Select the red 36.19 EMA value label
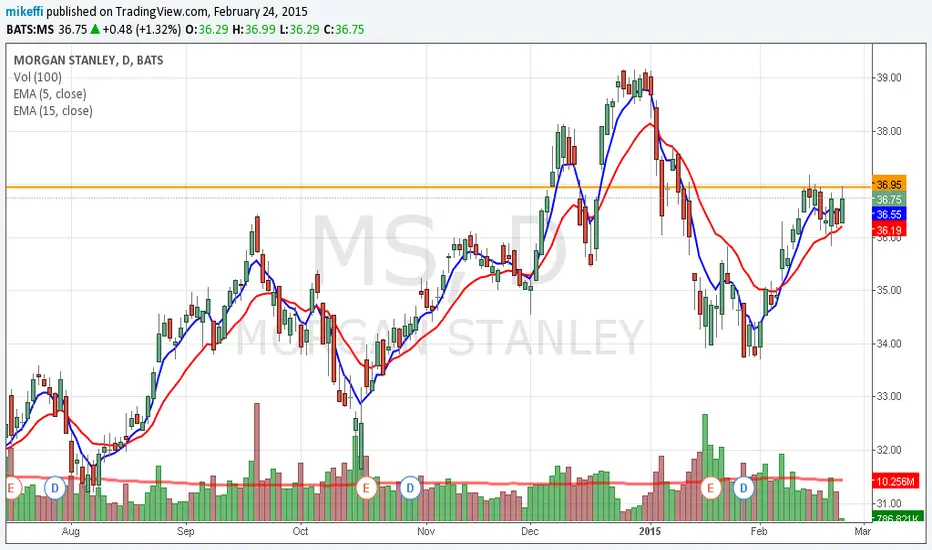 point(889,230)
